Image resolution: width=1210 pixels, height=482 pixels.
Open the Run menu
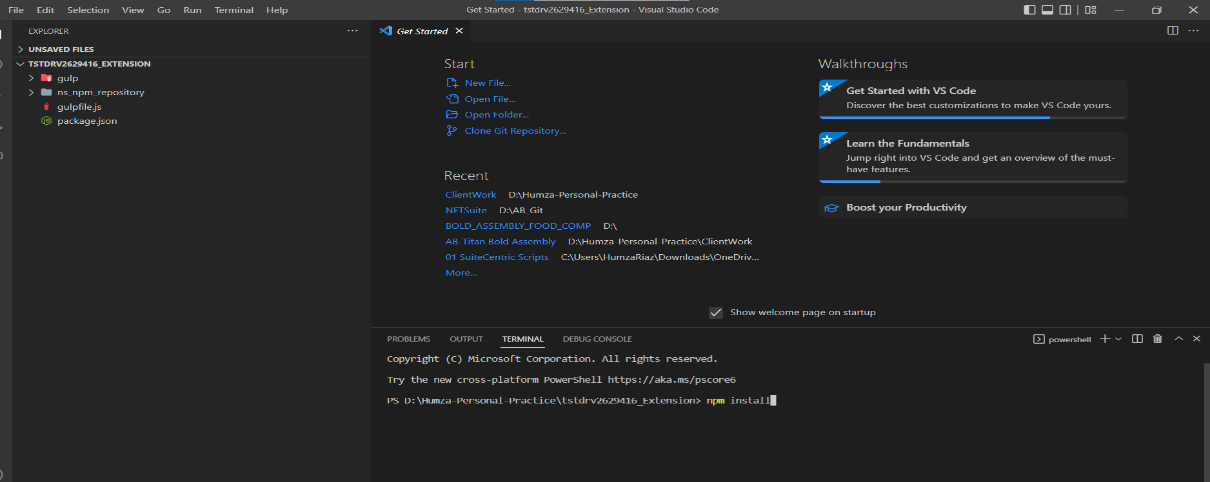[192, 10]
